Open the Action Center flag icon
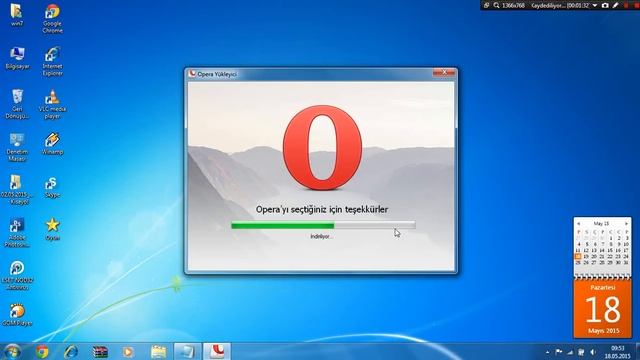640x360 pixels. (x=559, y=352)
